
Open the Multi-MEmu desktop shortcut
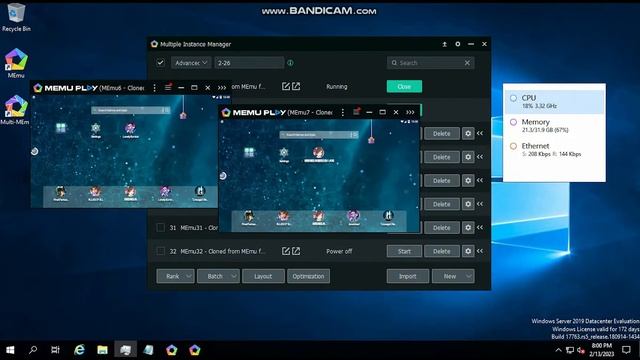pyautogui.click(x=16, y=110)
